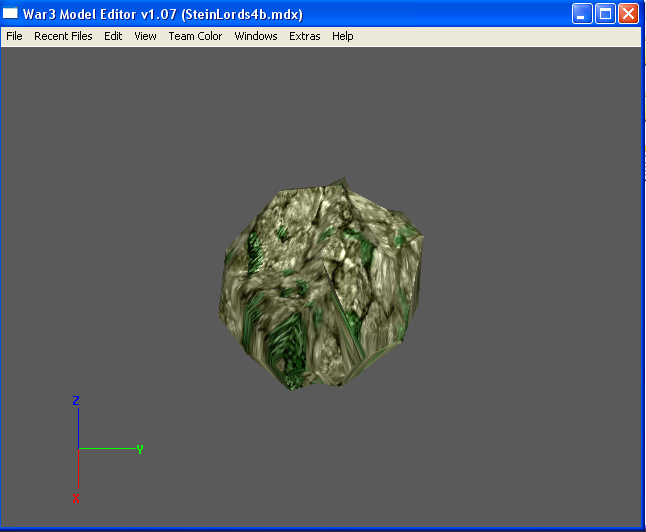Open the Help menu

(x=343, y=36)
